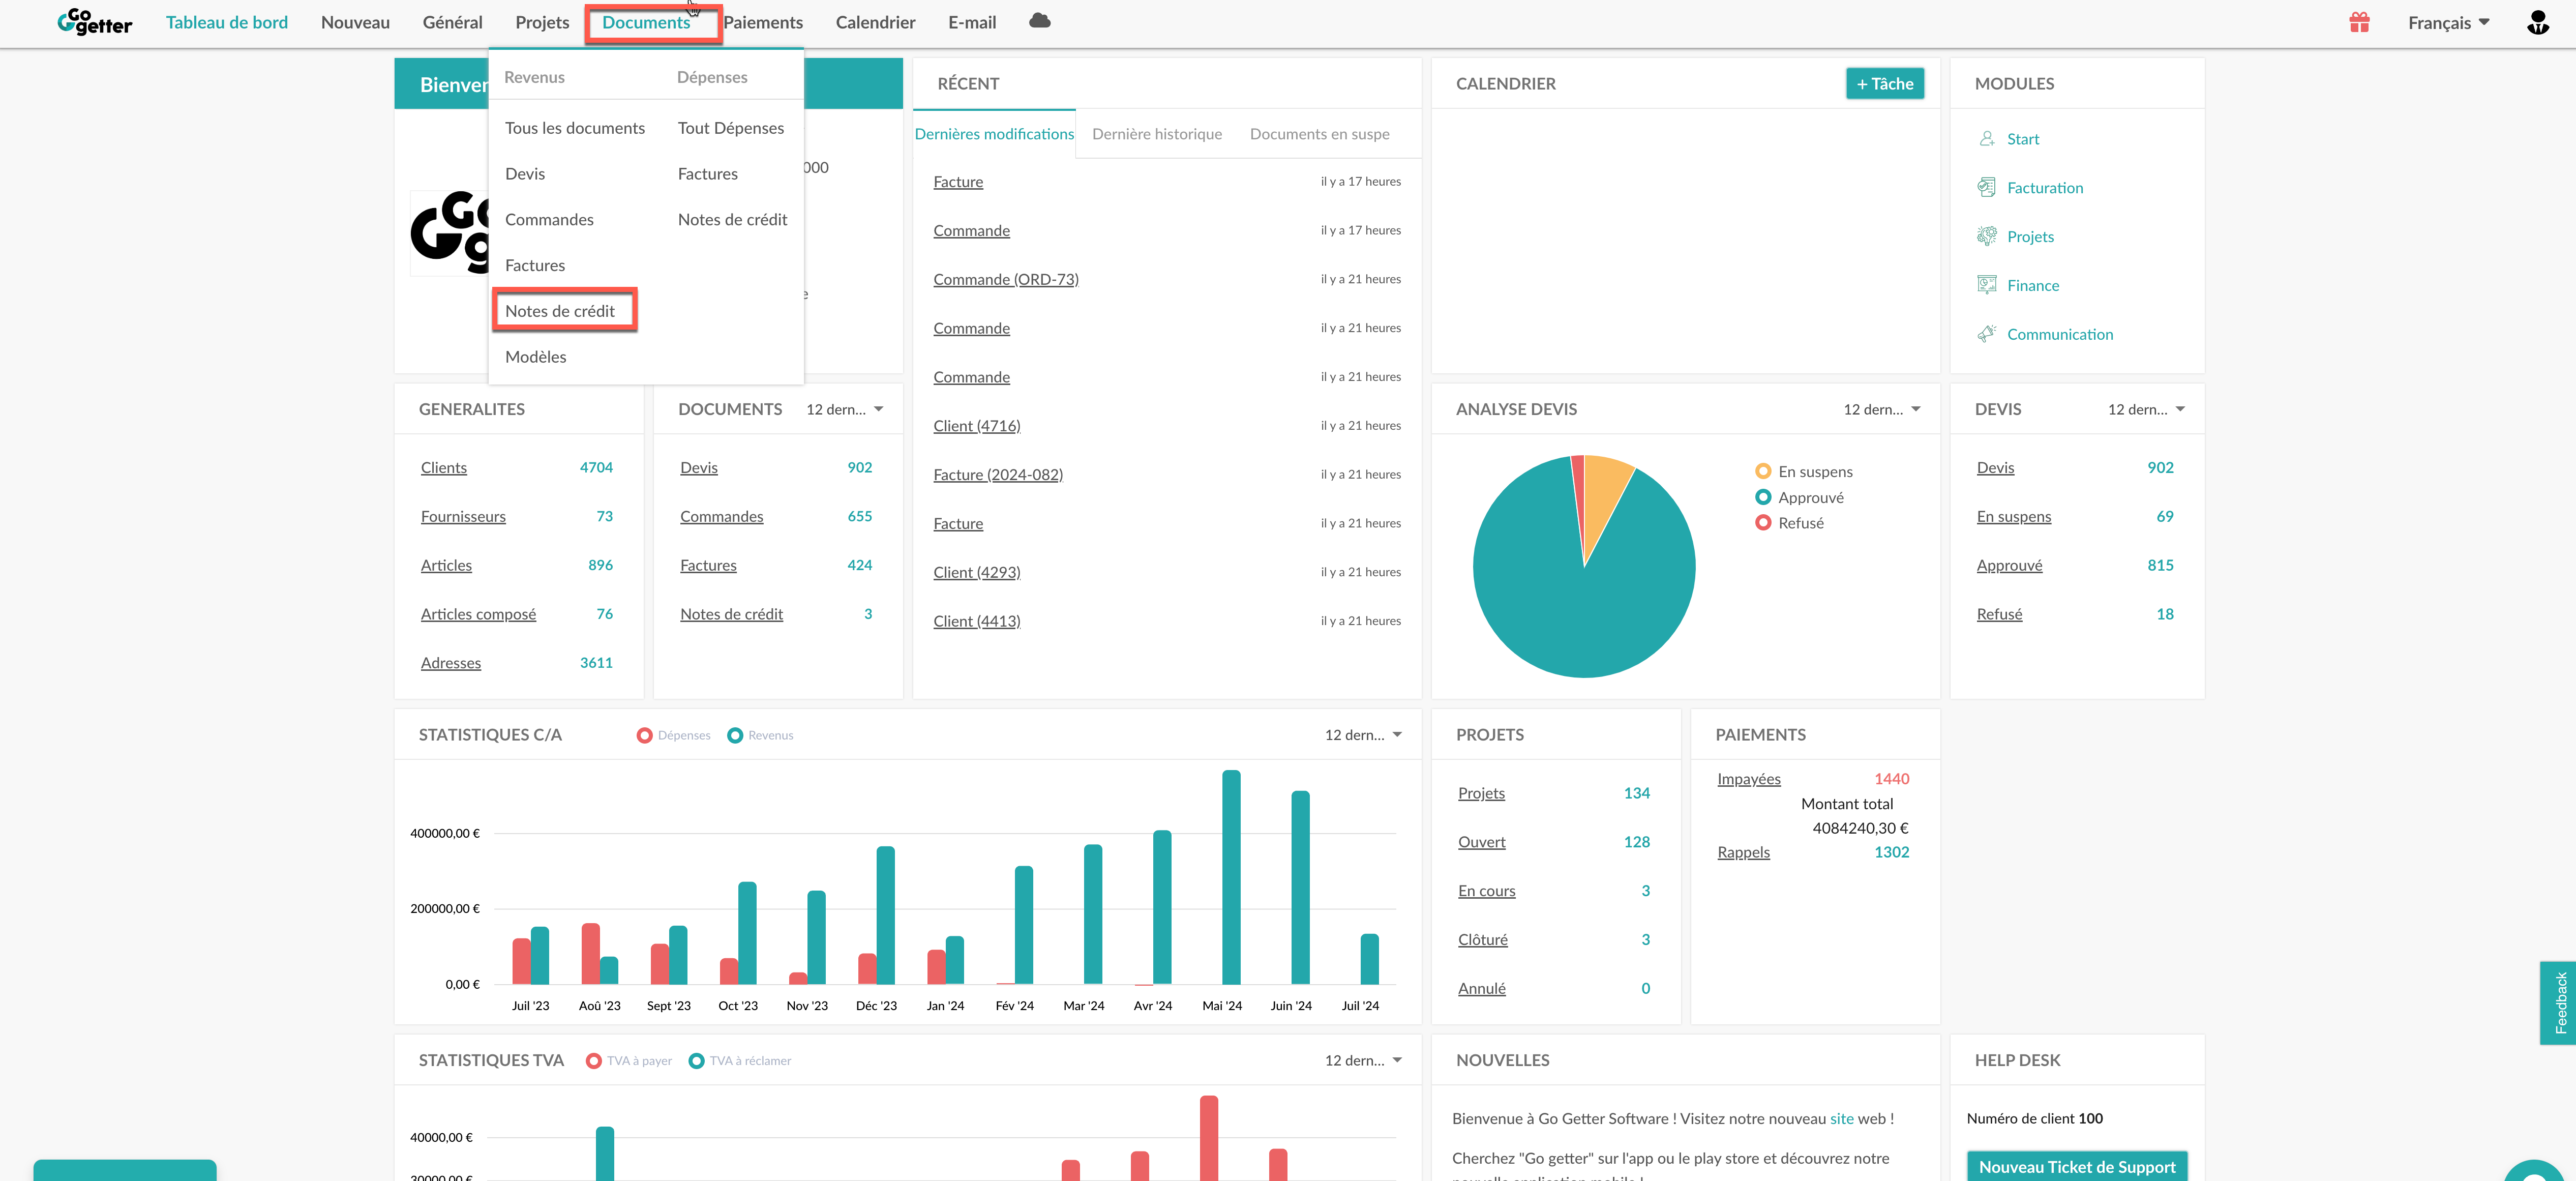The height and width of the screenshot is (1181, 2576).
Task: Click the Facturation module icon
Action: click(1986, 188)
